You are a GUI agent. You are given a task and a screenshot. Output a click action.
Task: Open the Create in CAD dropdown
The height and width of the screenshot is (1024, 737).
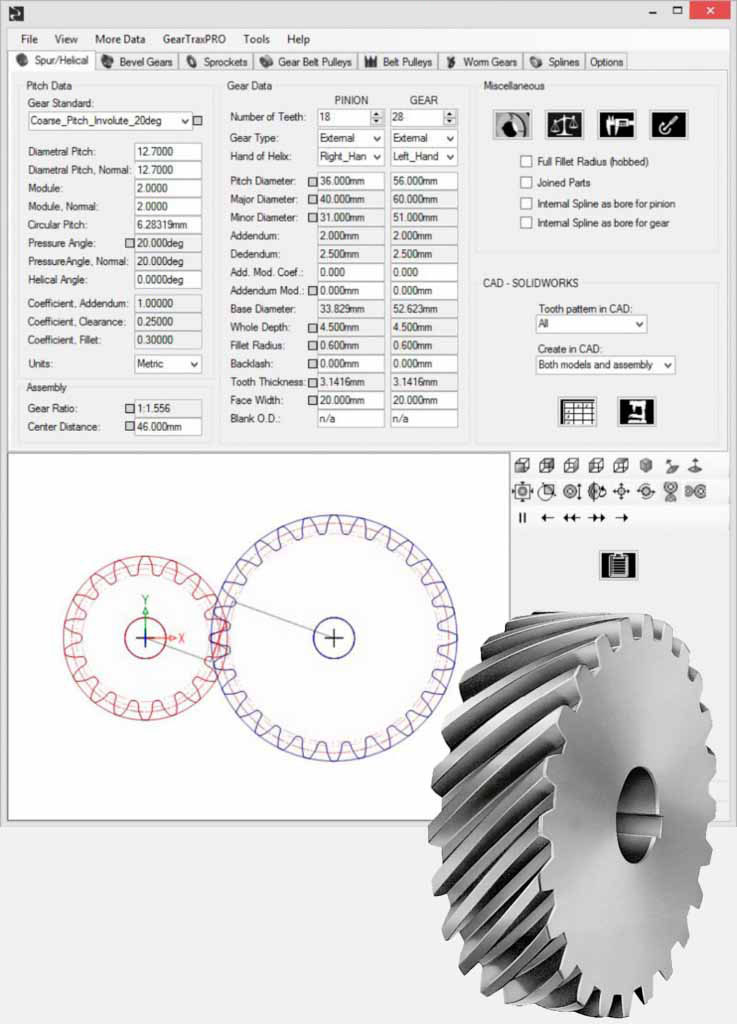(667, 365)
